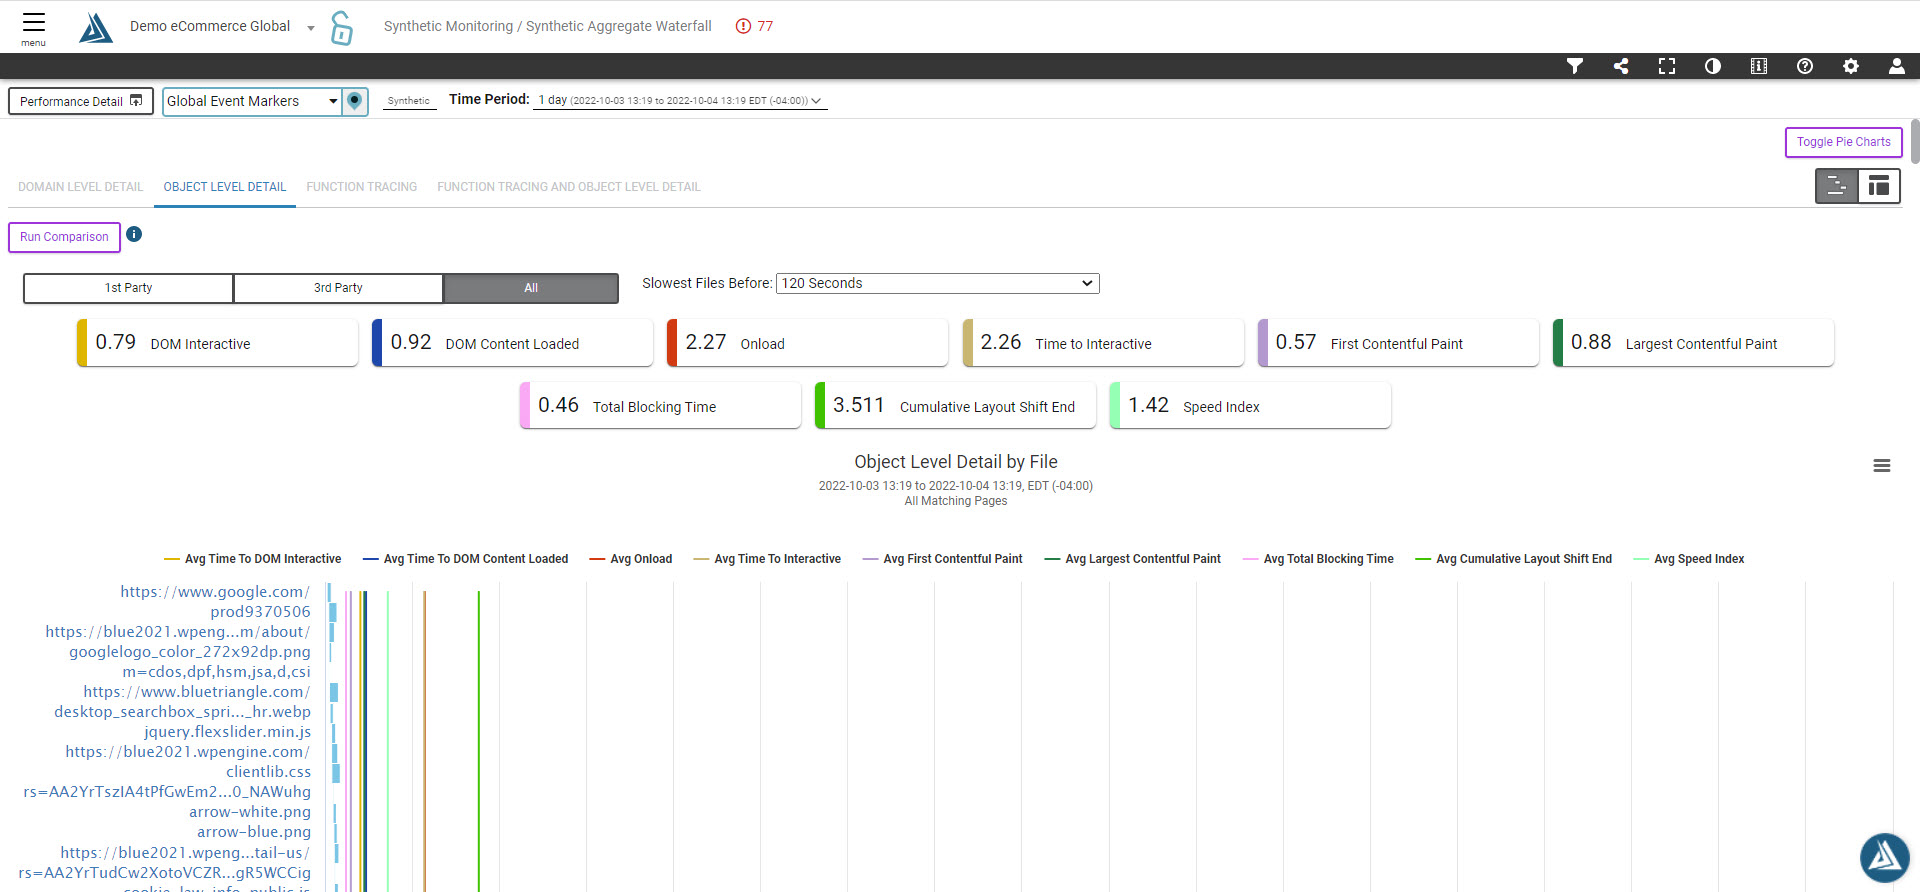Viewport: 1920px width, 892px height.
Task: Open chart hamburger context menu
Action: pos(1882,466)
